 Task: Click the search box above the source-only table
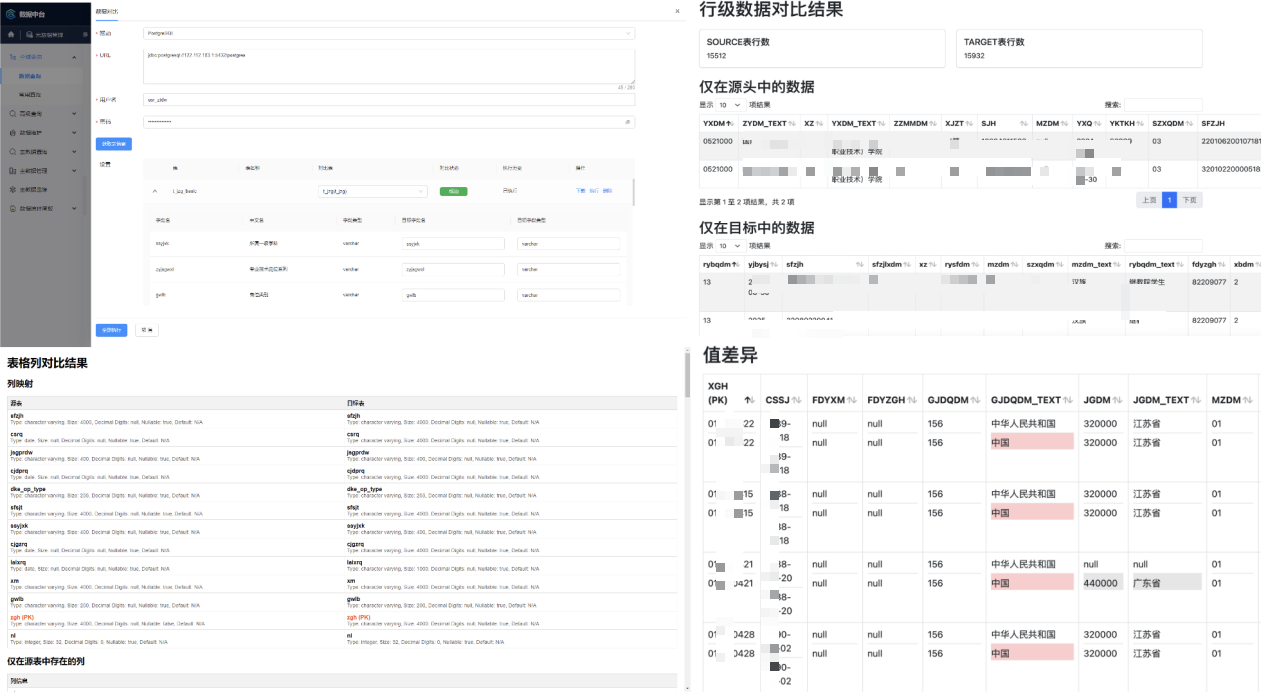tap(1163, 105)
